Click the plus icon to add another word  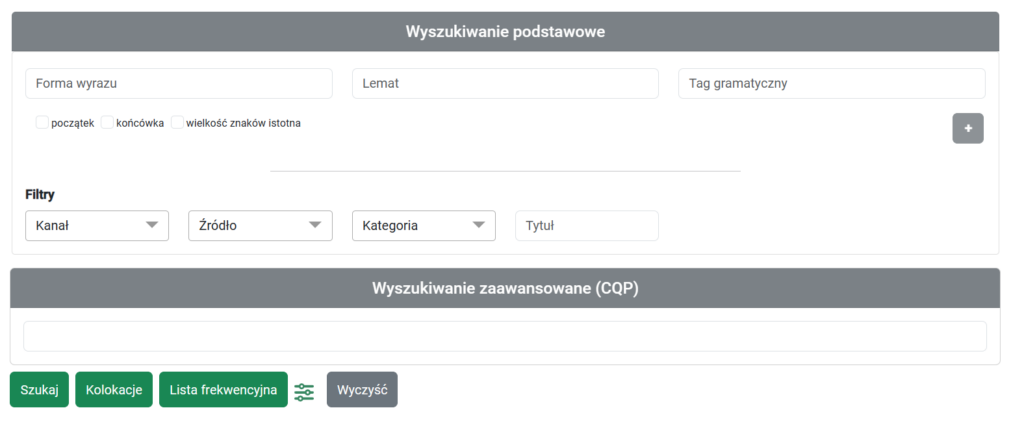(967, 129)
